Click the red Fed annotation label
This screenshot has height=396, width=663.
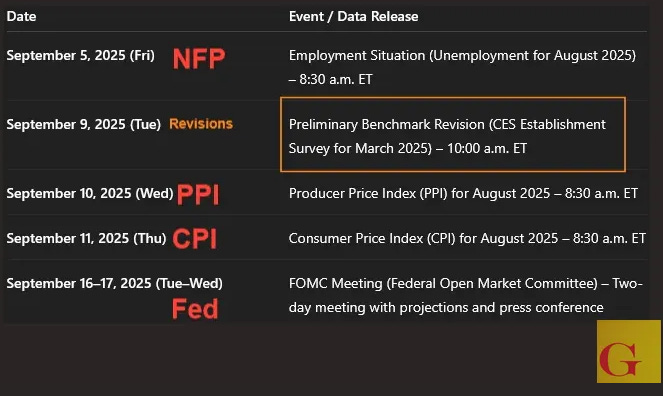(195, 309)
